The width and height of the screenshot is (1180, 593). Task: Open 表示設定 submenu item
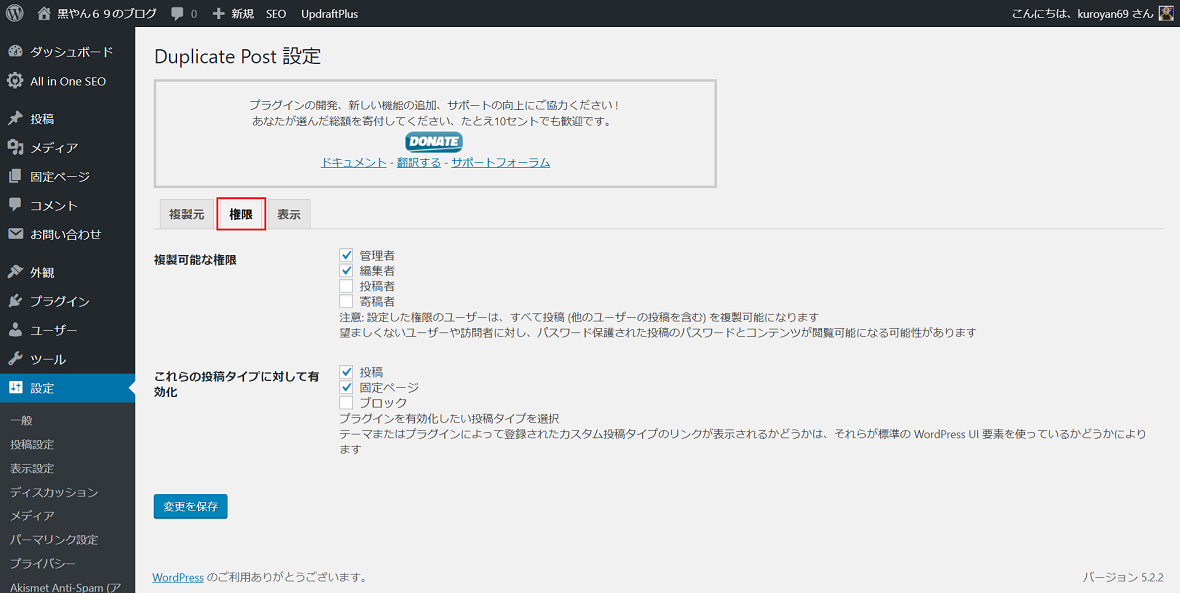pos(32,468)
